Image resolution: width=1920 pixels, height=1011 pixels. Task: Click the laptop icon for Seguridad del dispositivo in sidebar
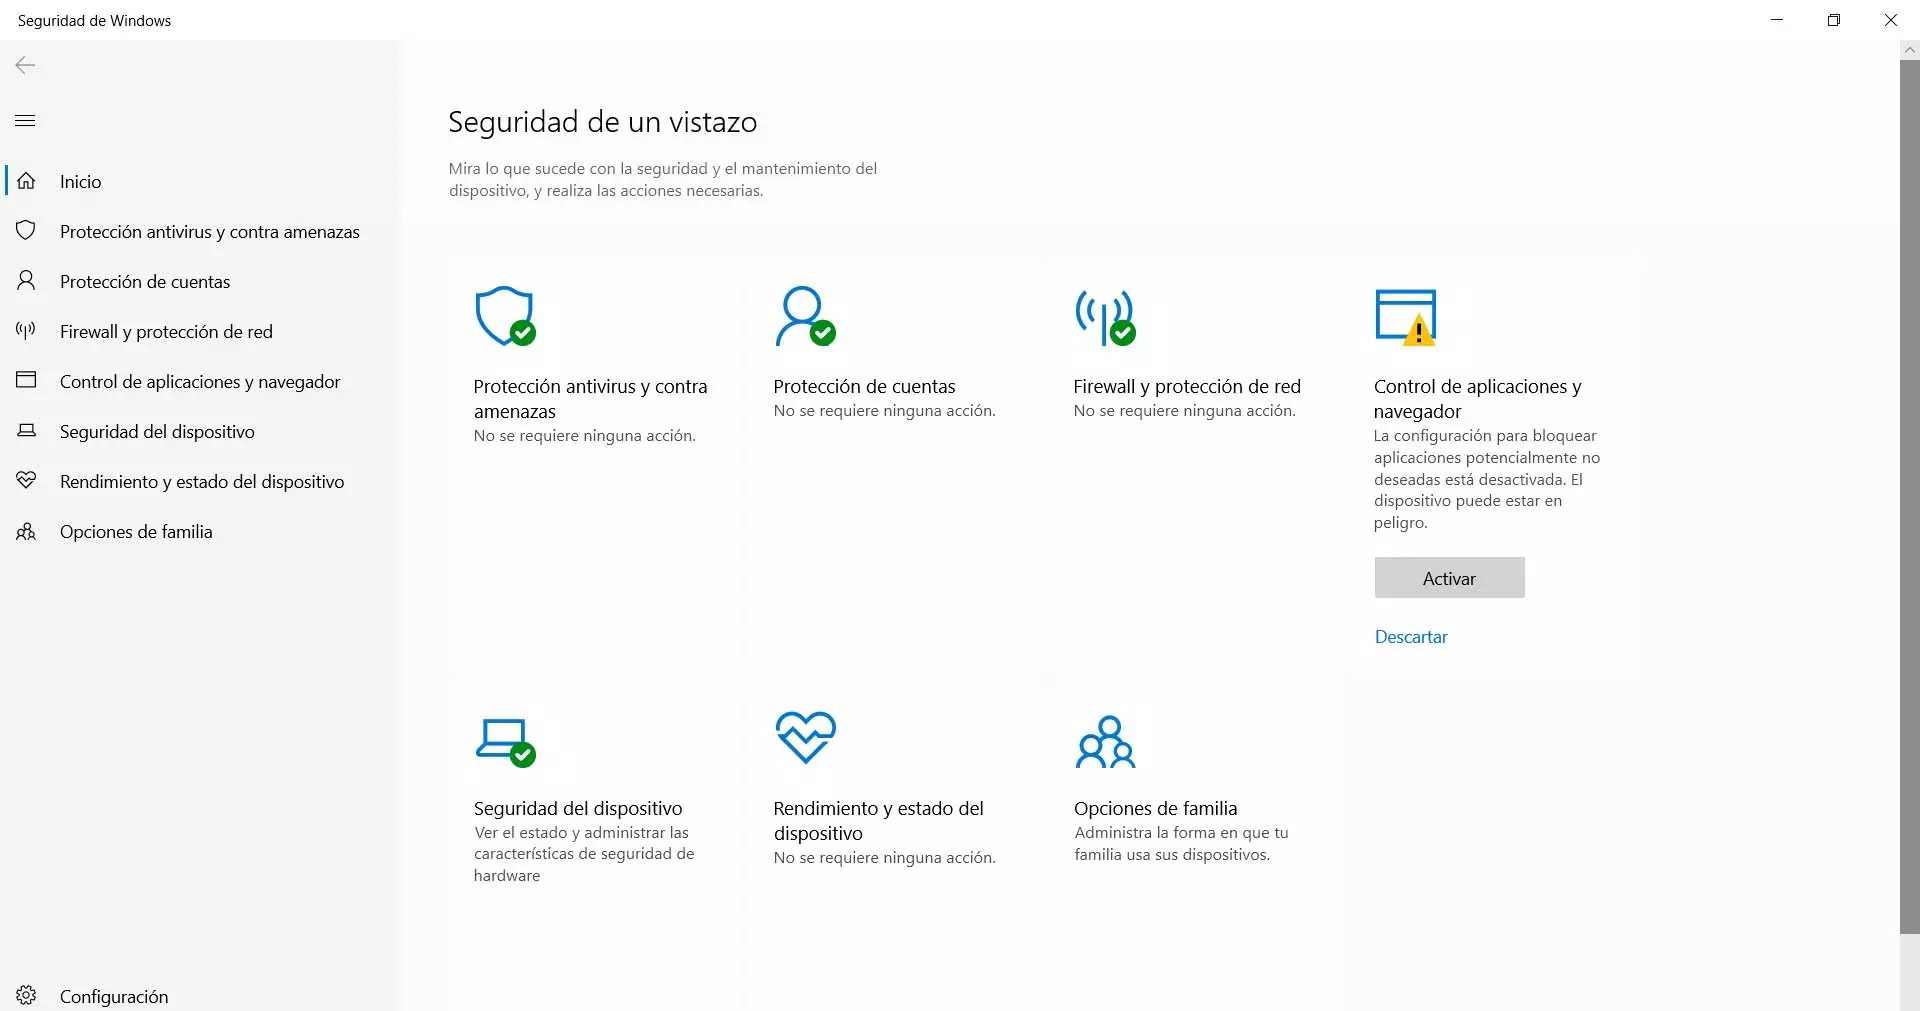[26, 431]
